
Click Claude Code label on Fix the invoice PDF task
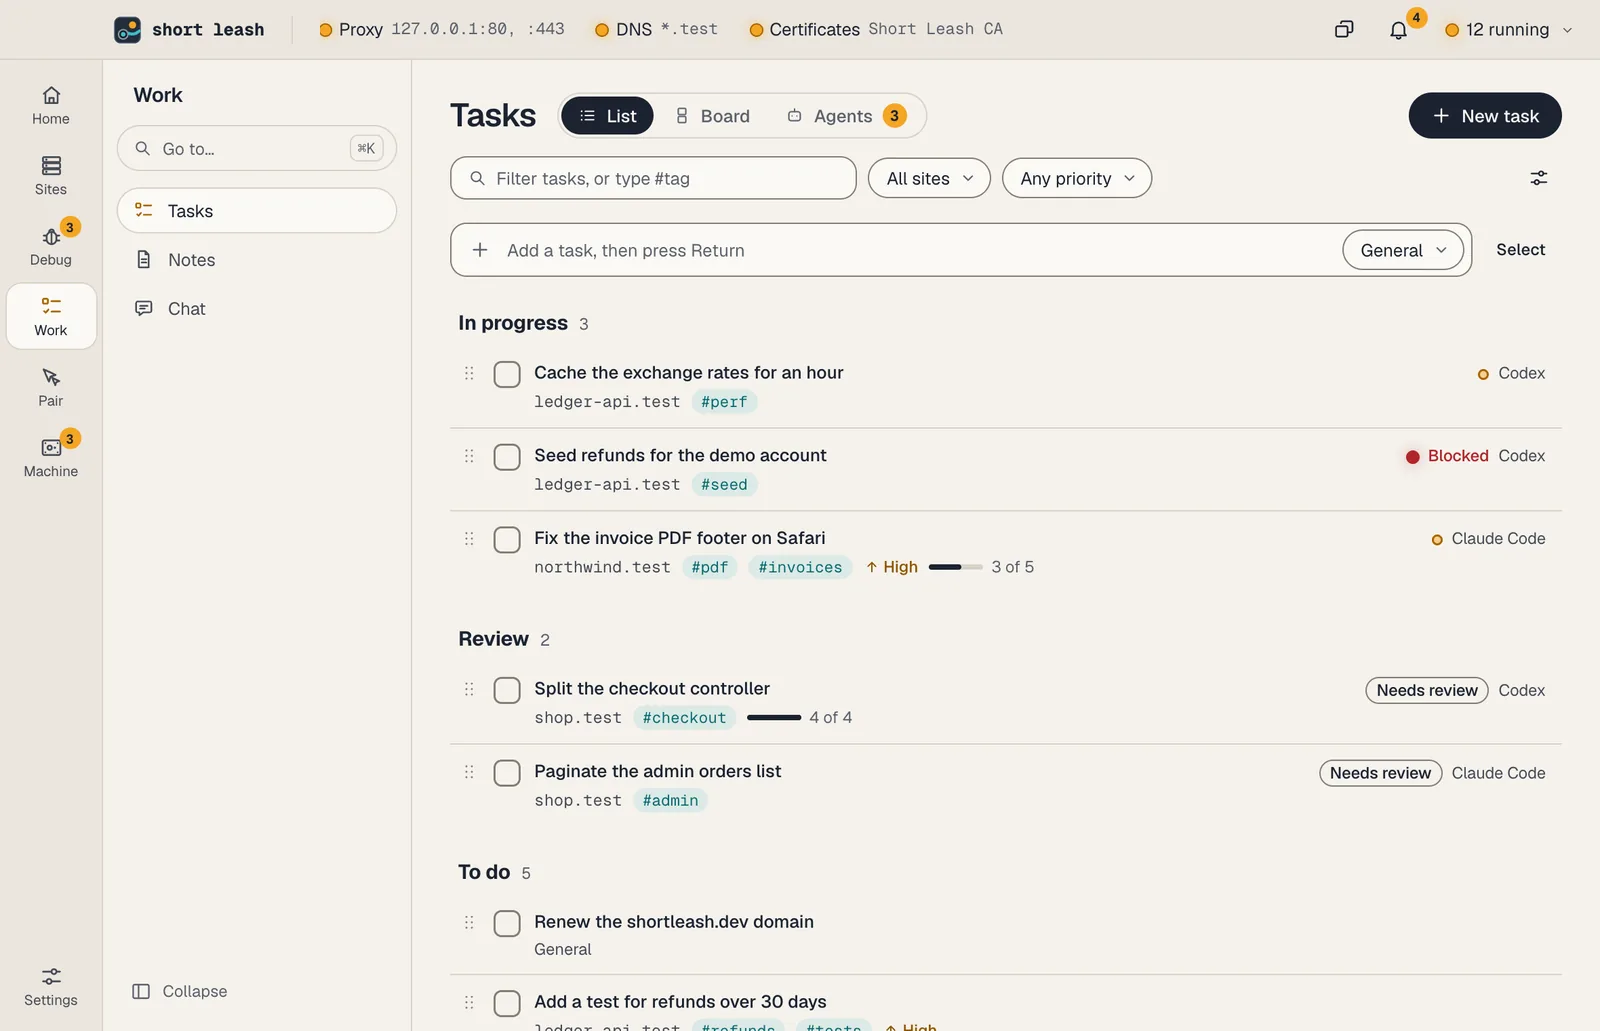pos(1498,539)
